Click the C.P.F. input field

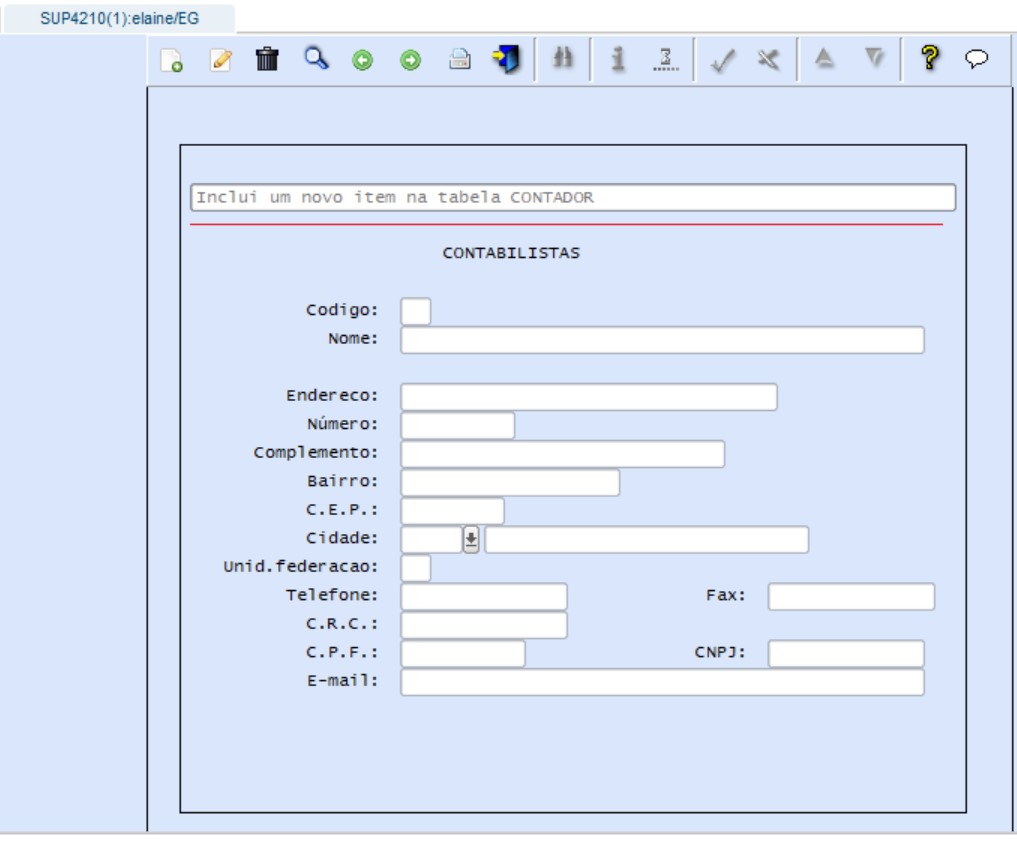[x=463, y=654]
